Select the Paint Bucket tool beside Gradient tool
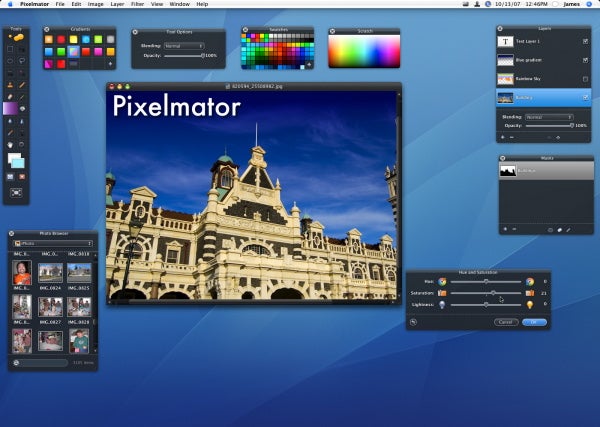This screenshot has width=600, height=427. coord(23,109)
